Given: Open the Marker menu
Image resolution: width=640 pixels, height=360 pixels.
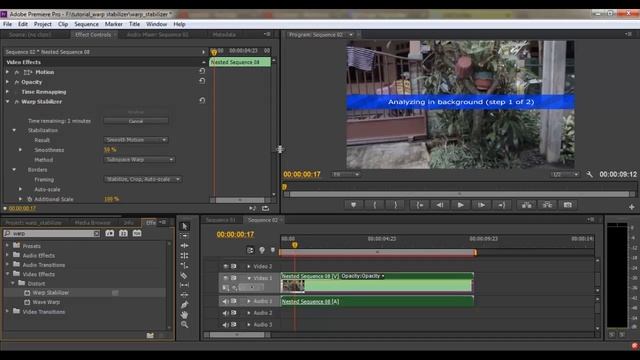Looking at the screenshot, I should pos(113,24).
